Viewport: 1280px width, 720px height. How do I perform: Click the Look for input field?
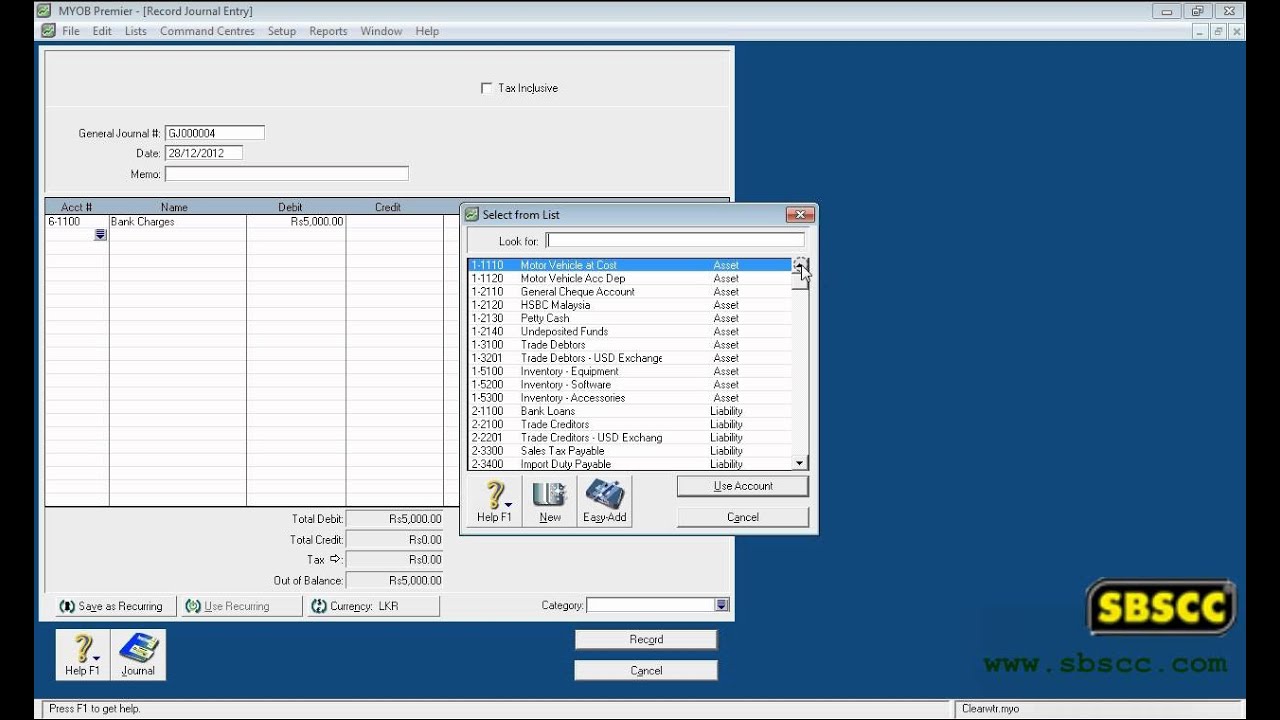(675, 240)
